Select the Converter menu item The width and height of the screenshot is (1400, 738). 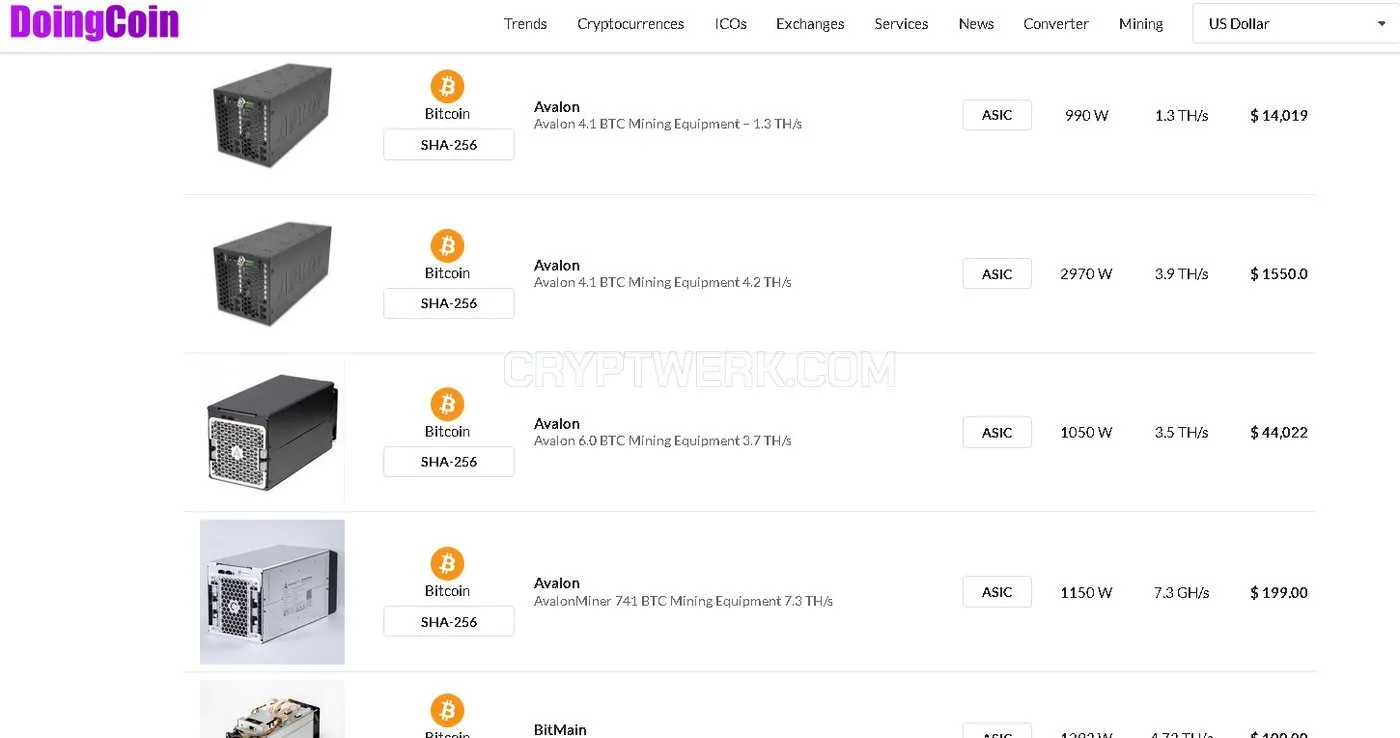pyautogui.click(x=1056, y=24)
